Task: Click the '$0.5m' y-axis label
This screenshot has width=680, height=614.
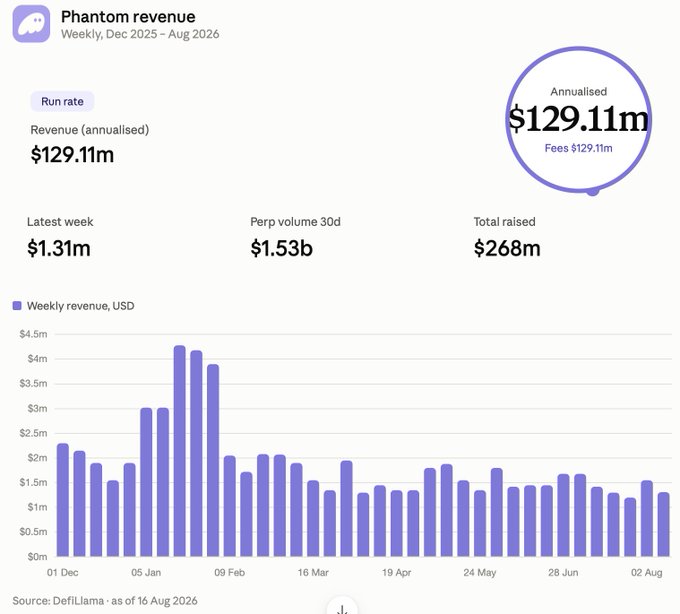Action: pos(33,532)
